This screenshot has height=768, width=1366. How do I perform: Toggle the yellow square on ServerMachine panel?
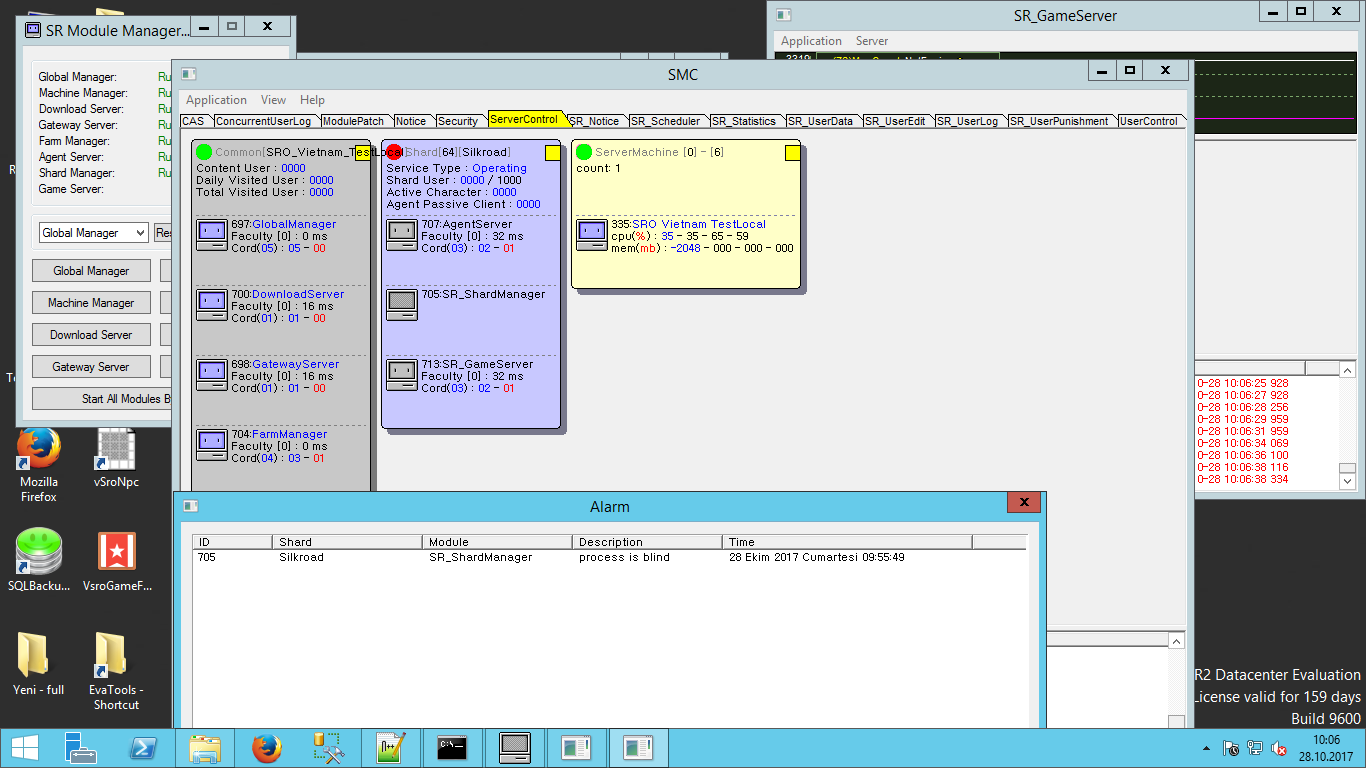[x=792, y=153]
